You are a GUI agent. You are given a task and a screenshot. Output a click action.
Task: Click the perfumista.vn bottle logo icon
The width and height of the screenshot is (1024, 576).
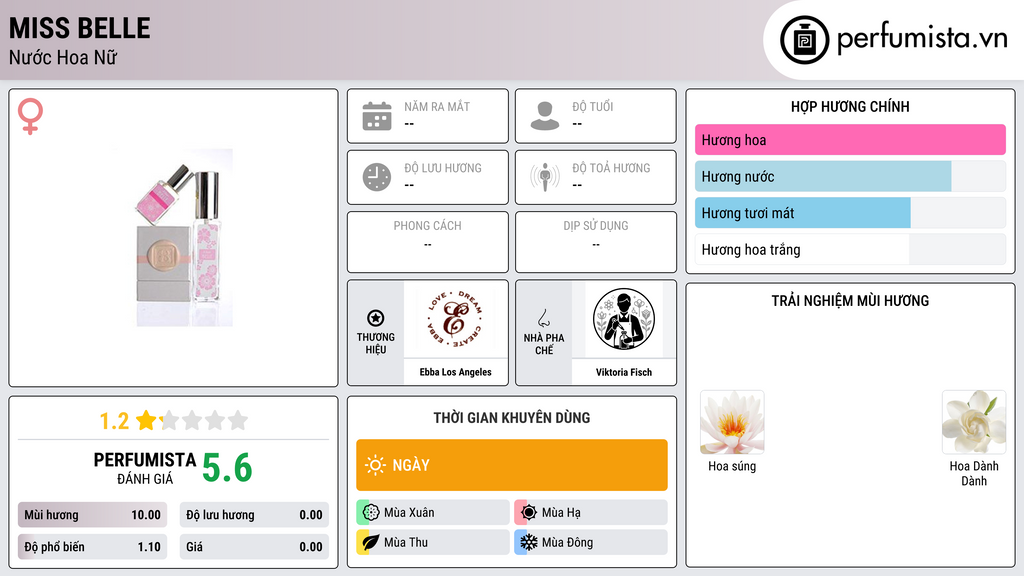click(804, 40)
